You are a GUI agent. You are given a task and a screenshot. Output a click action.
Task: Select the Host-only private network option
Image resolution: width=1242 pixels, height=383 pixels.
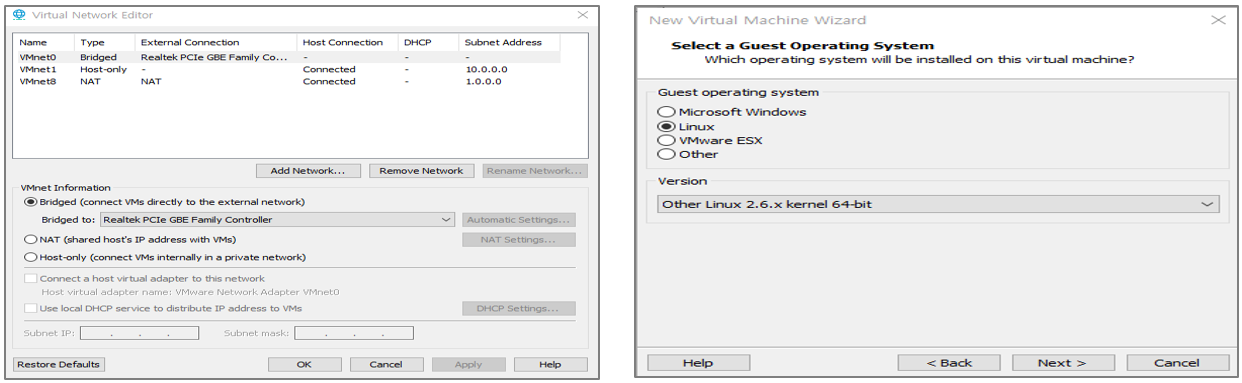click(30, 257)
